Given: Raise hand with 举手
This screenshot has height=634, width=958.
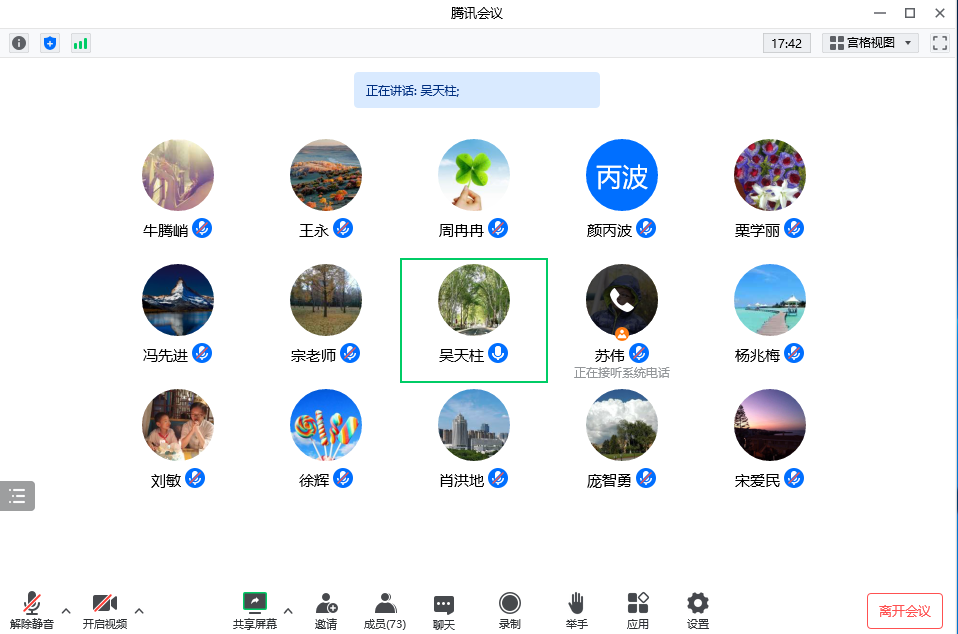Looking at the screenshot, I should 576,611.
